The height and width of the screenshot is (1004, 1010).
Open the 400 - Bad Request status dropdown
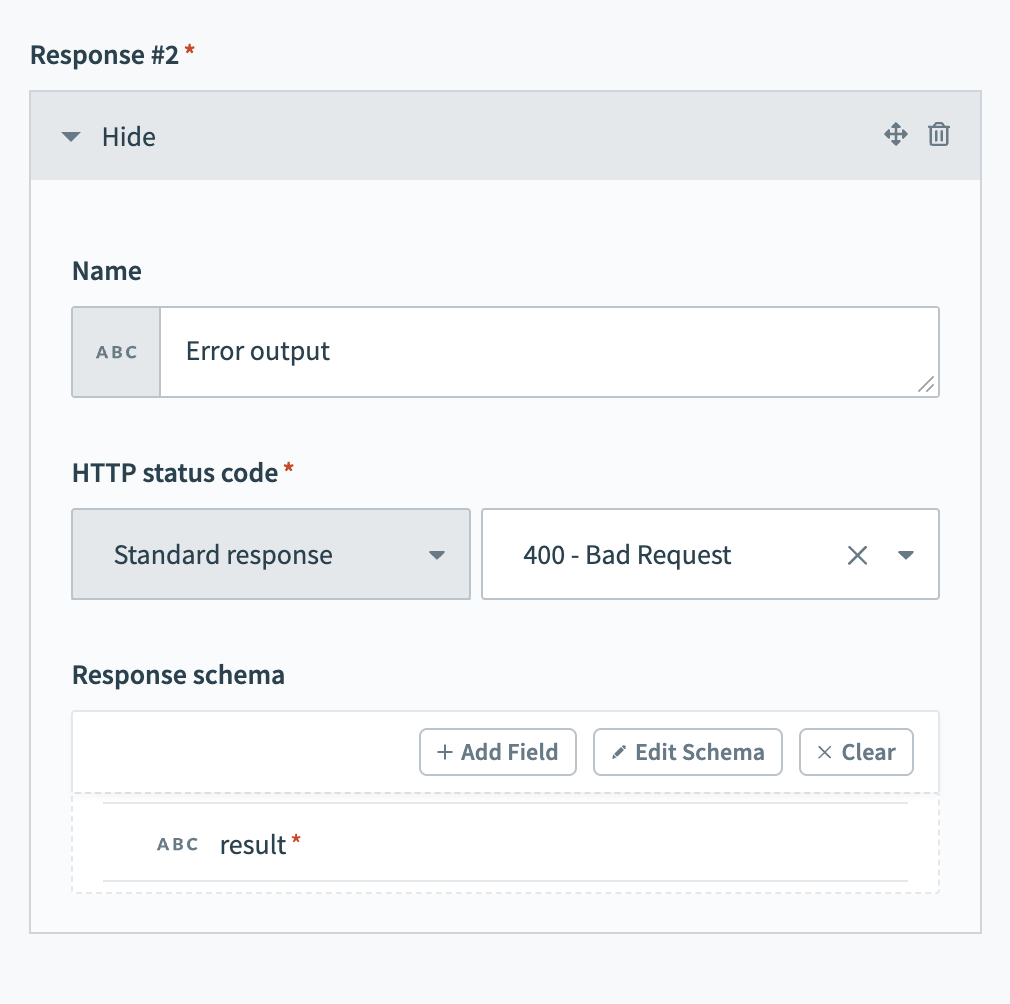904,554
